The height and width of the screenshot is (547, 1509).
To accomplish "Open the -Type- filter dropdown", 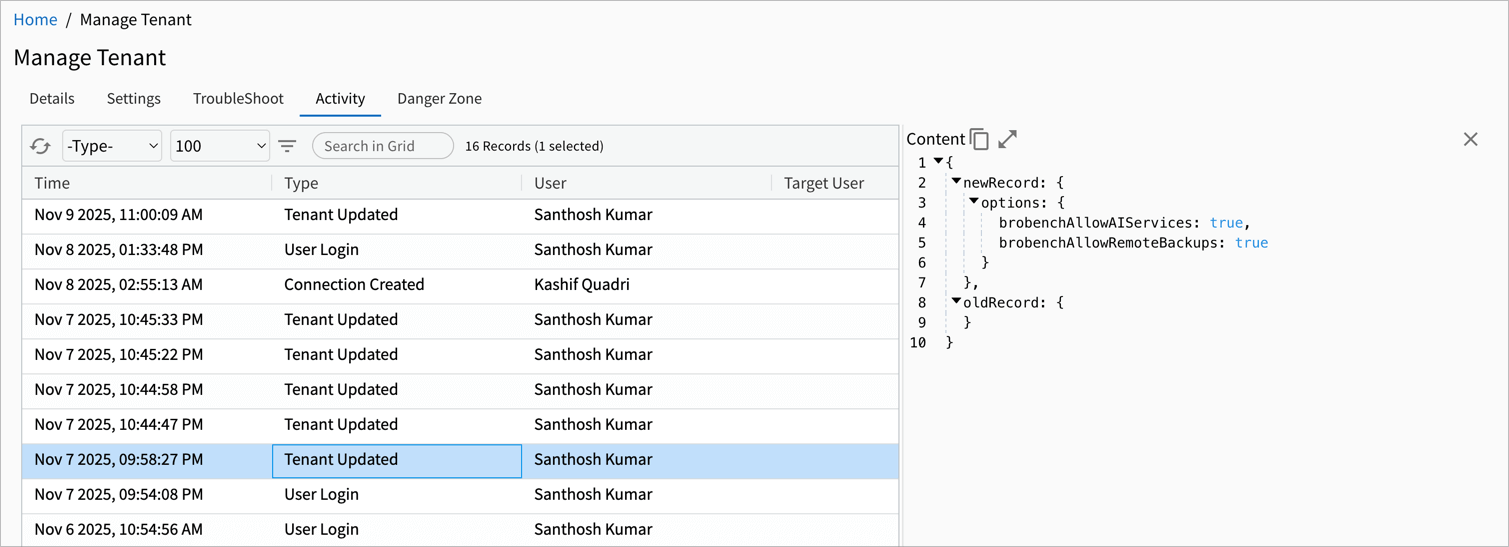I will (111, 146).
